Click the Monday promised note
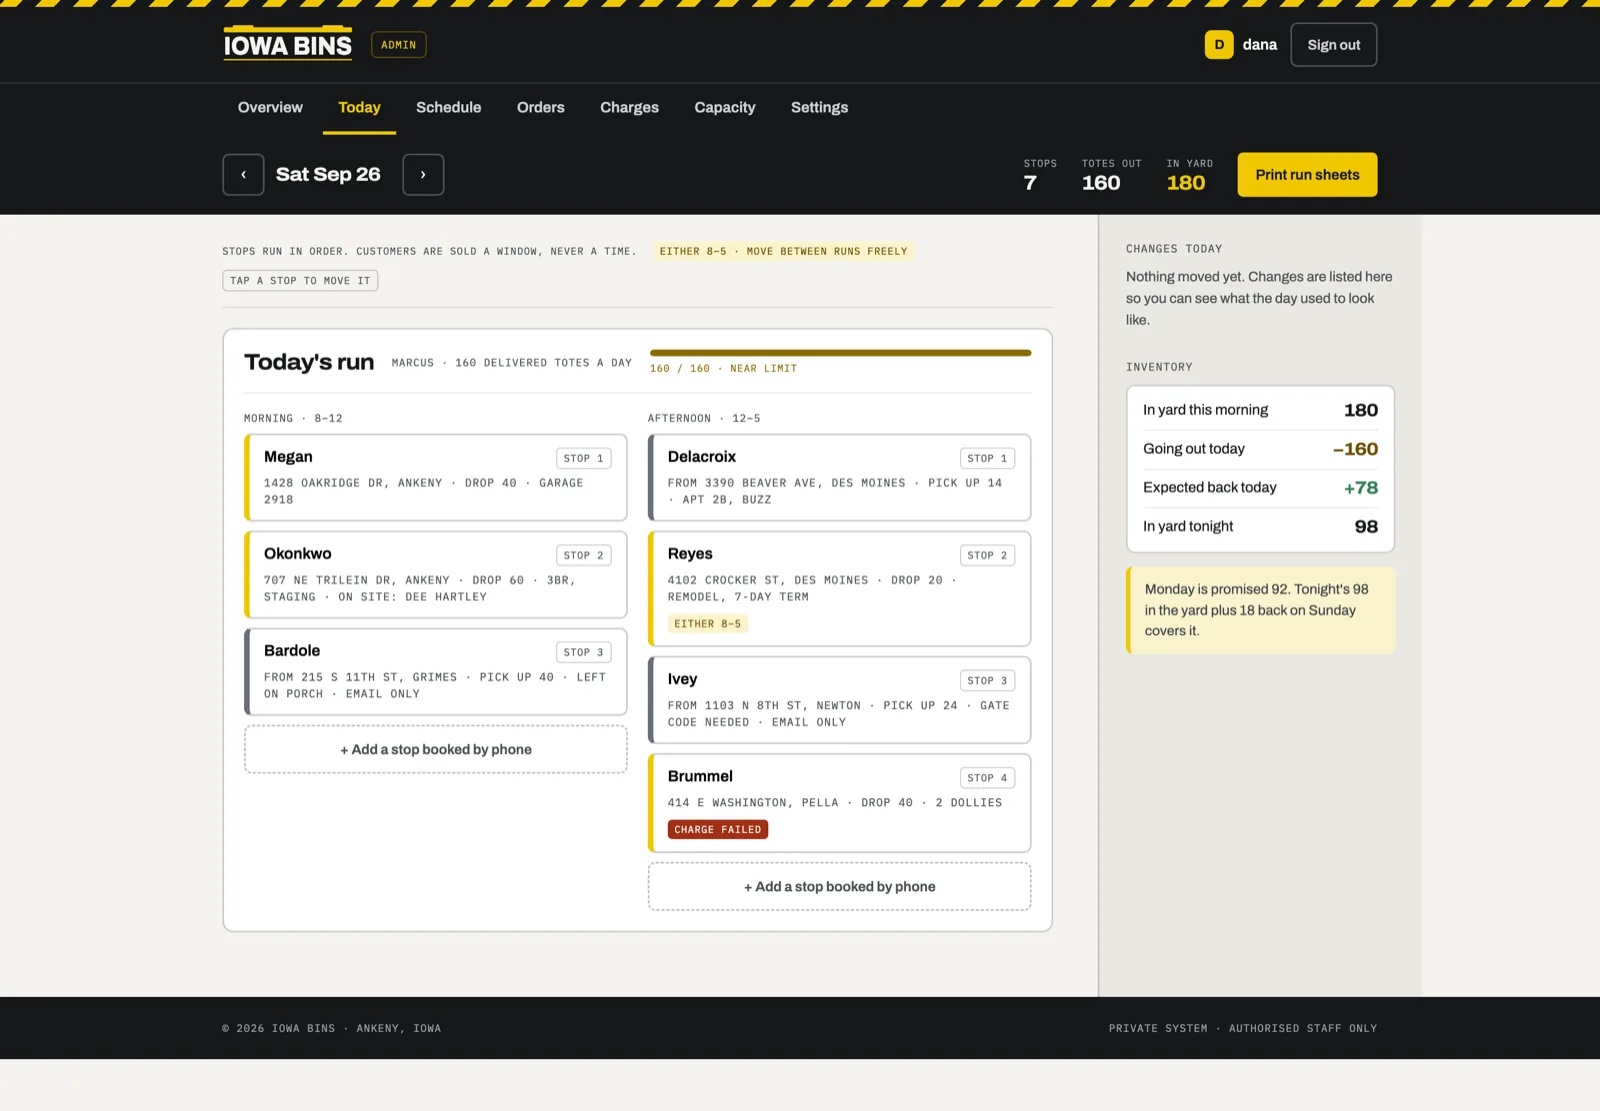 click(x=1260, y=610)
